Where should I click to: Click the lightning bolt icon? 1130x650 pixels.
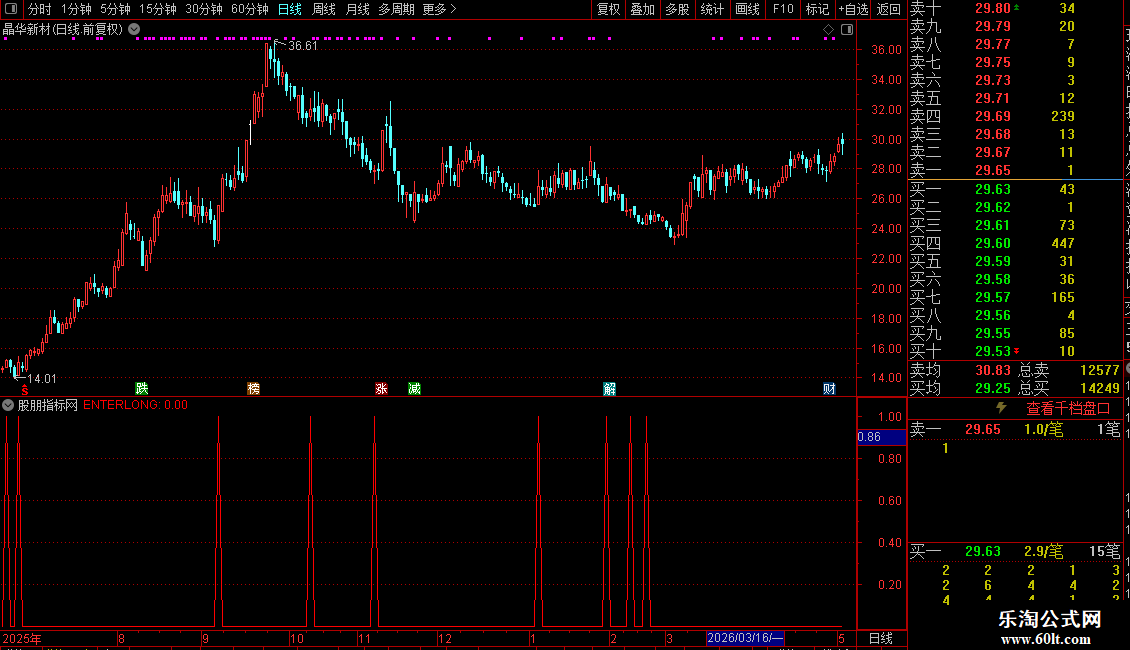pos(1001,408)
